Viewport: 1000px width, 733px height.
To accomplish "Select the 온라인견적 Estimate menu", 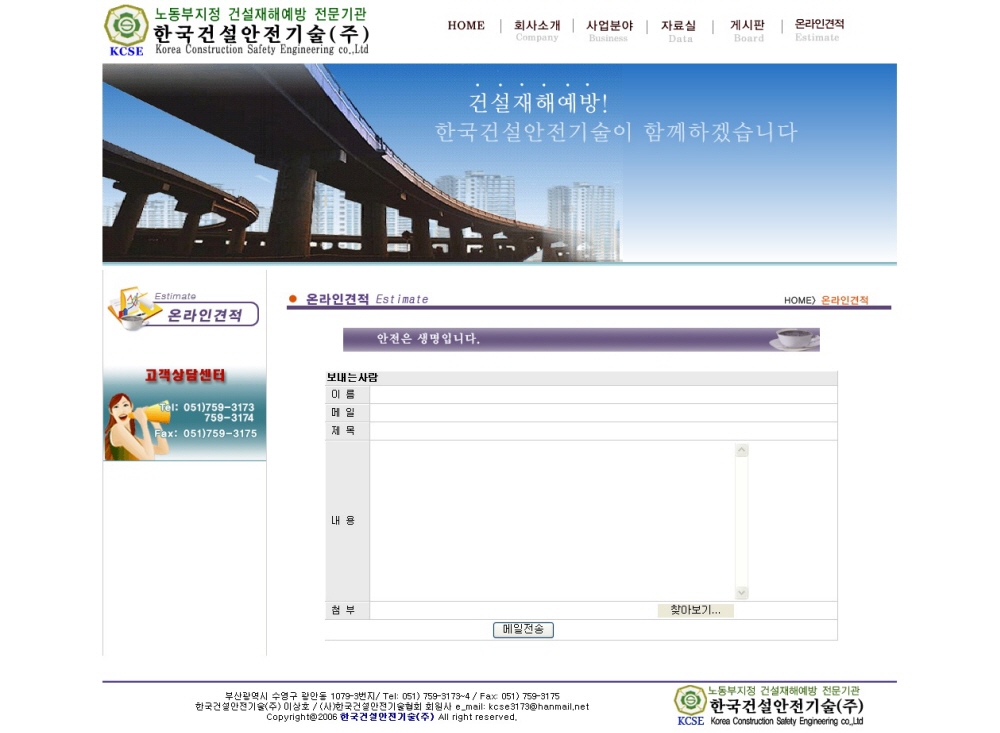I will [818, 30].
